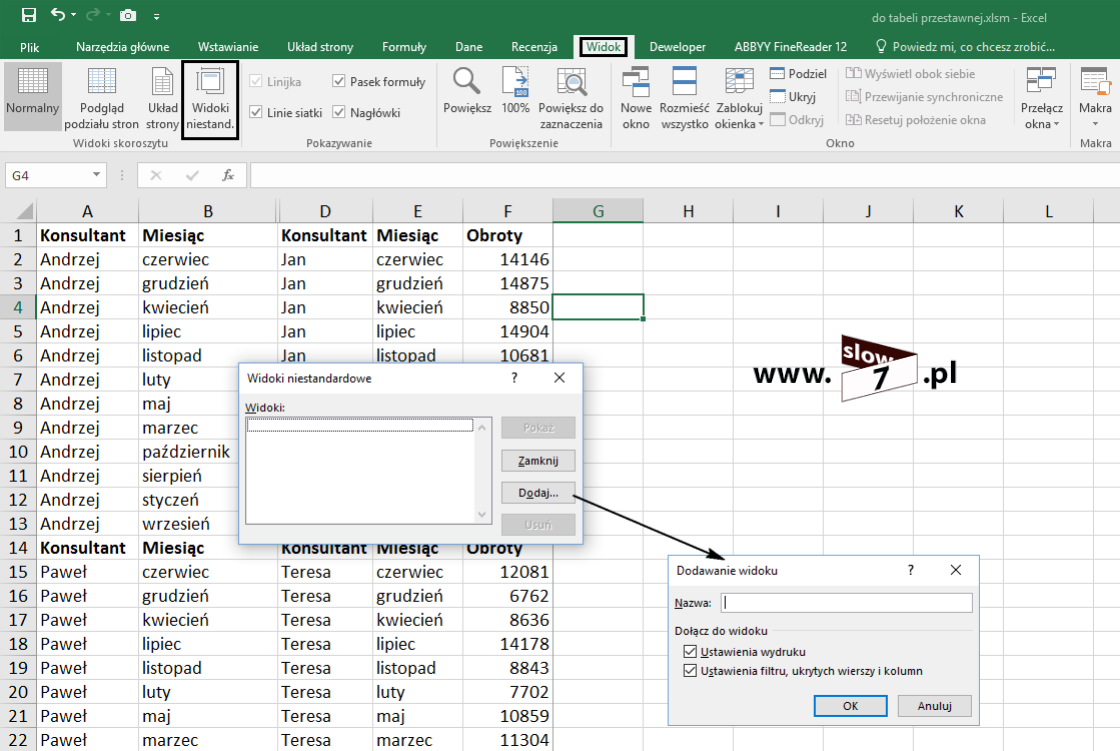Screen dimensions: 1120x751
Task: Click Widoki list scrollbar down arrow
Action: 482,514
